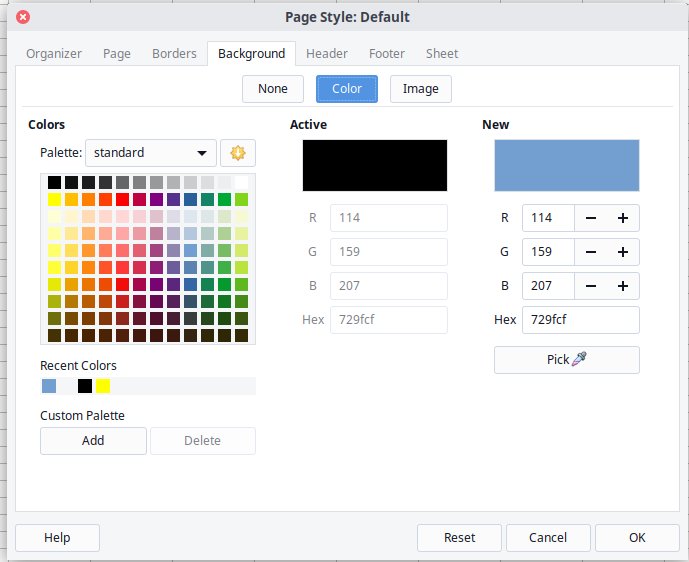Click the New Hex input field
The image size is (689, 562).
580,320
